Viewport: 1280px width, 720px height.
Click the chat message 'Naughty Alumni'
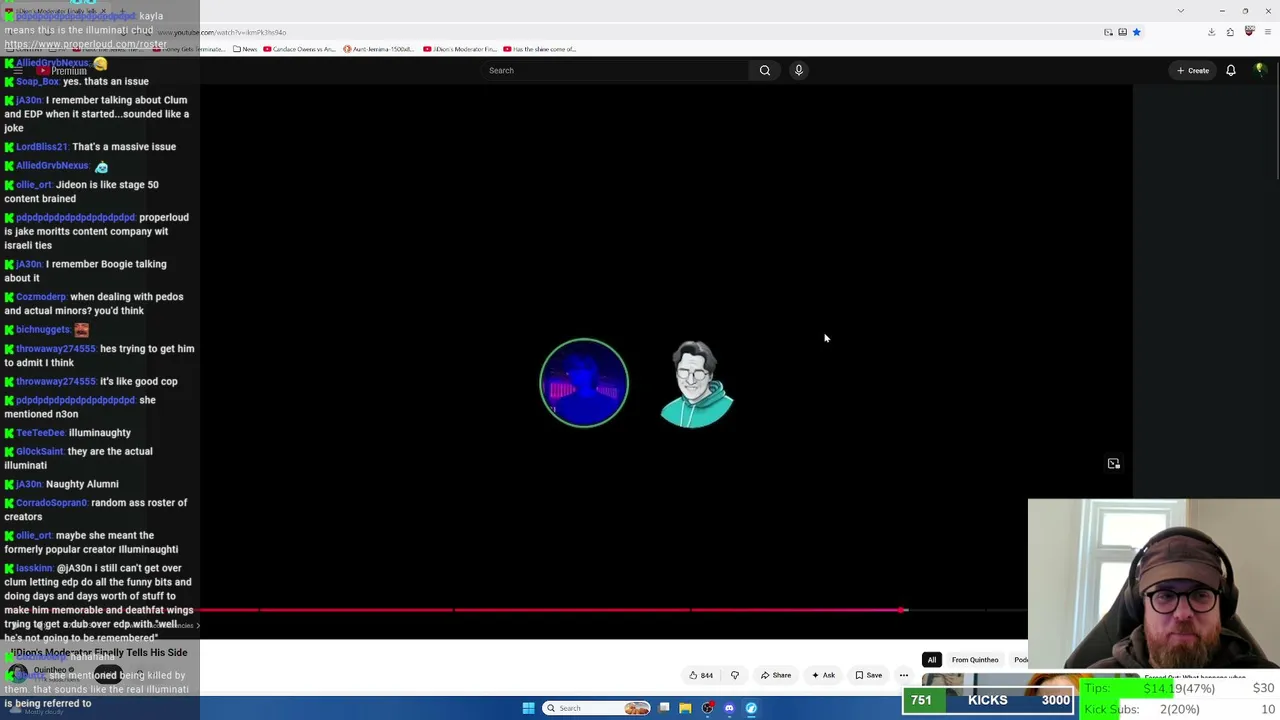tap(82, 484)
